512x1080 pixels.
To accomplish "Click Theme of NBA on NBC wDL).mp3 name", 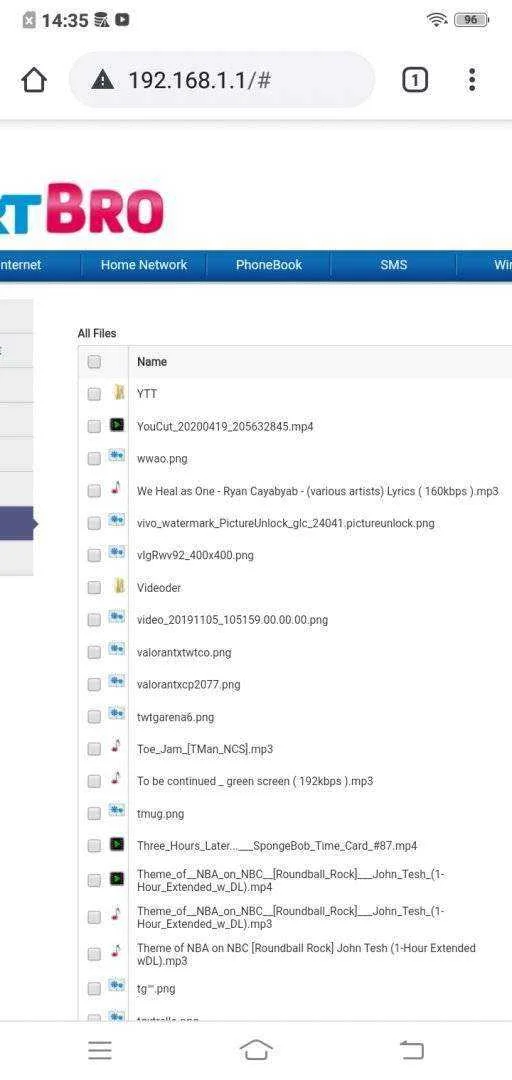I will click(x=306, y=954).
